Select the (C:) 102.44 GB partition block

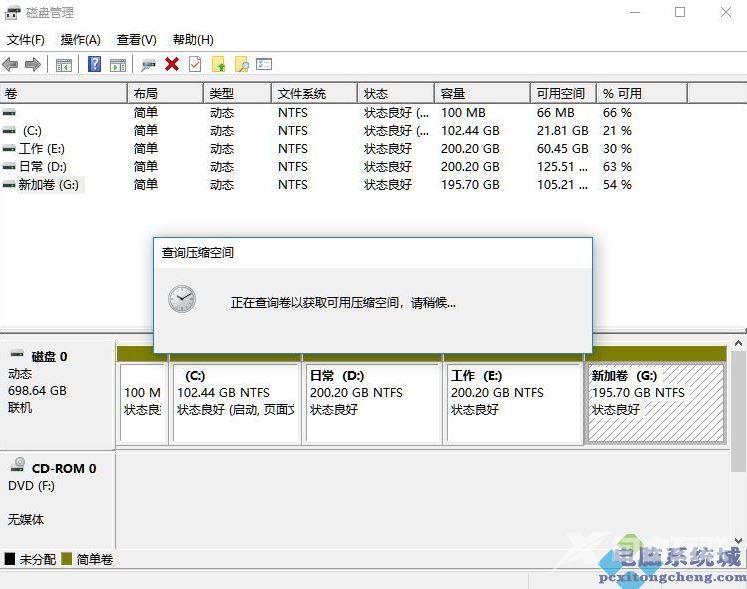[x=236, y=403]
